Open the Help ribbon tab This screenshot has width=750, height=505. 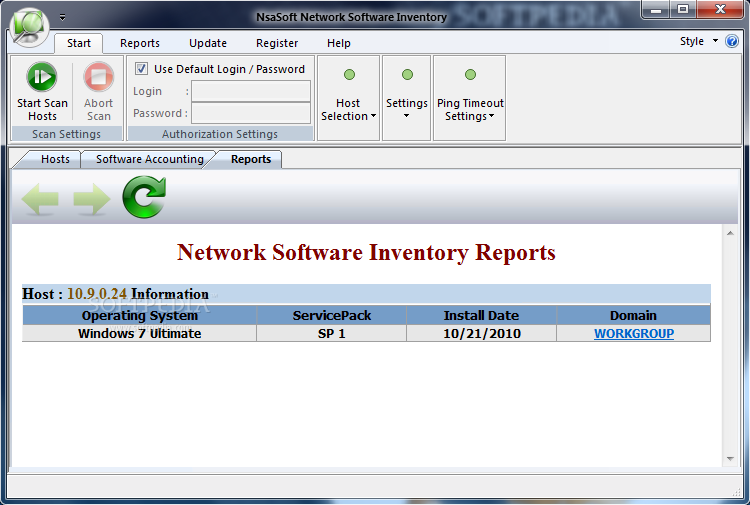[339, 43]
